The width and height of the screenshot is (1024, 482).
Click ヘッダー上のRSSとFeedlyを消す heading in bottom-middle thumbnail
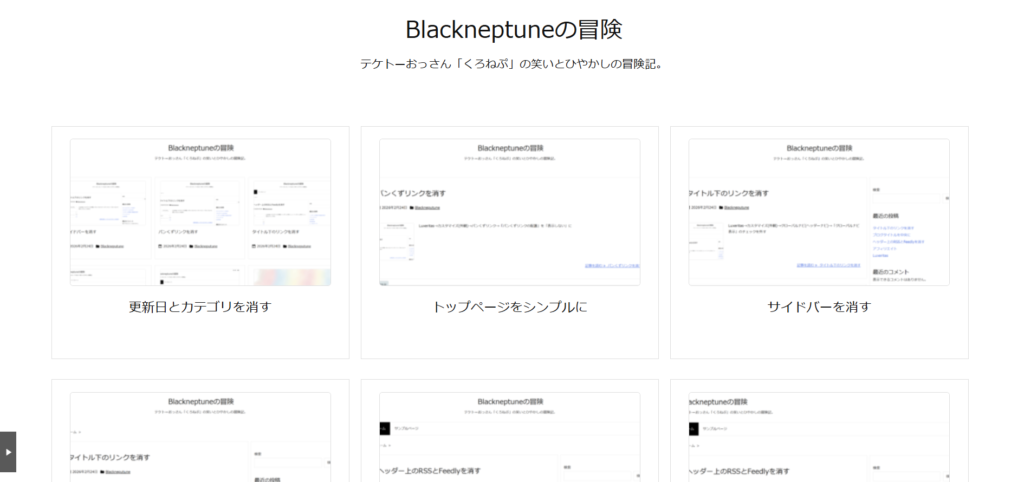tap(430, 471)
